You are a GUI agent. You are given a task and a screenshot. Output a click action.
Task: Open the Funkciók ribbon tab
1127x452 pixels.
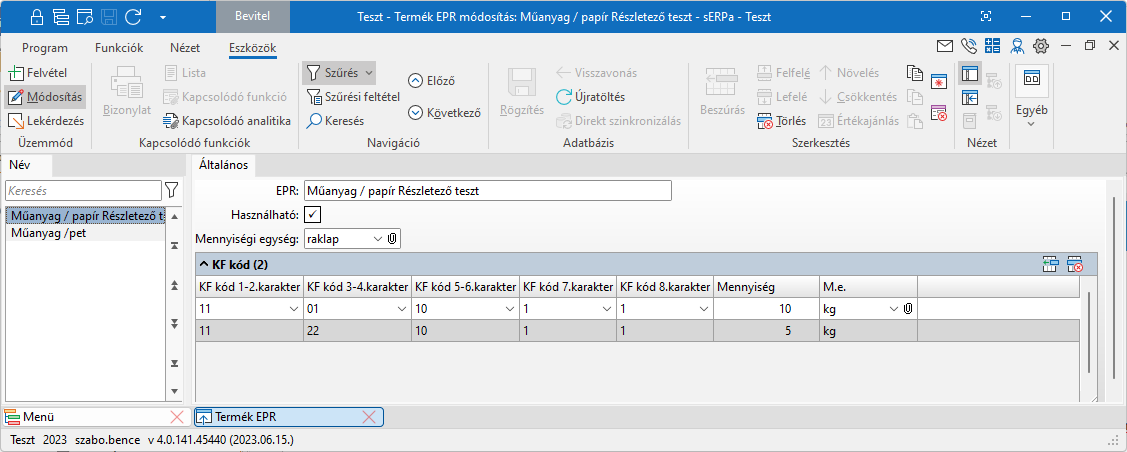(x=119, y=47)
